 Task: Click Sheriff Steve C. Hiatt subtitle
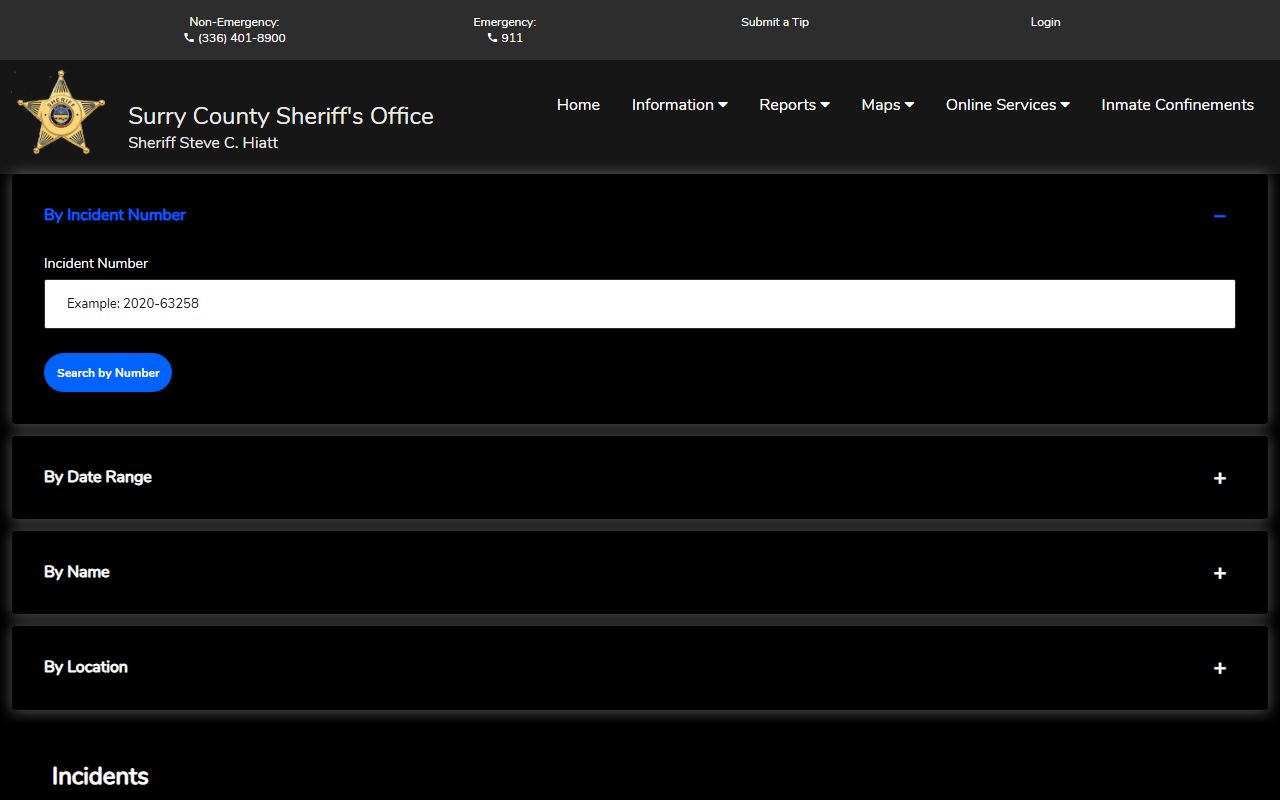[x=203, y=143]
